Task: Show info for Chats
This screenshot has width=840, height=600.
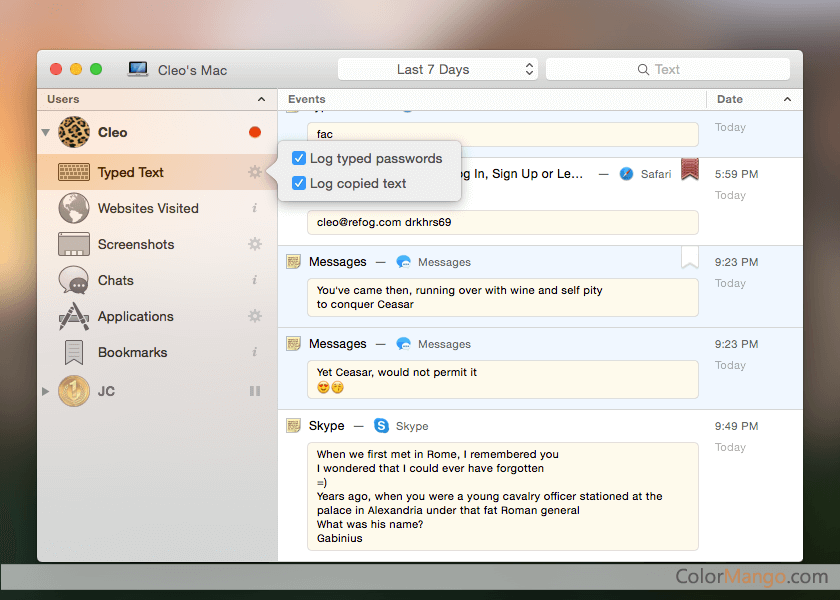Action: (x=255, y=280)
